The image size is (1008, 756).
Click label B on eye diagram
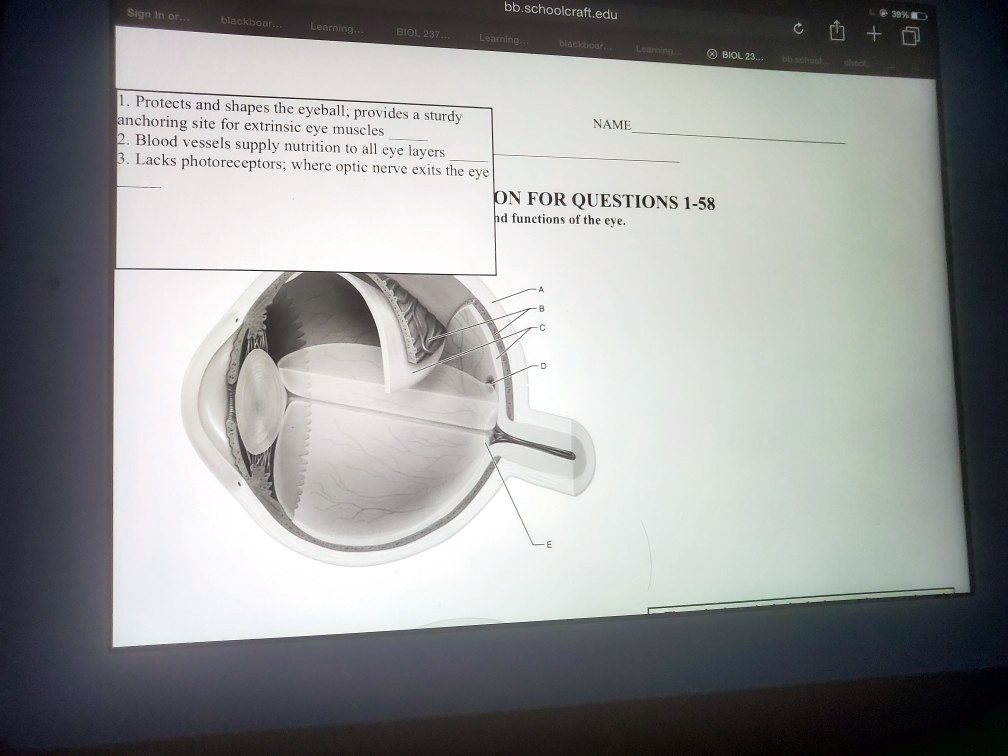tap(541, 309)
